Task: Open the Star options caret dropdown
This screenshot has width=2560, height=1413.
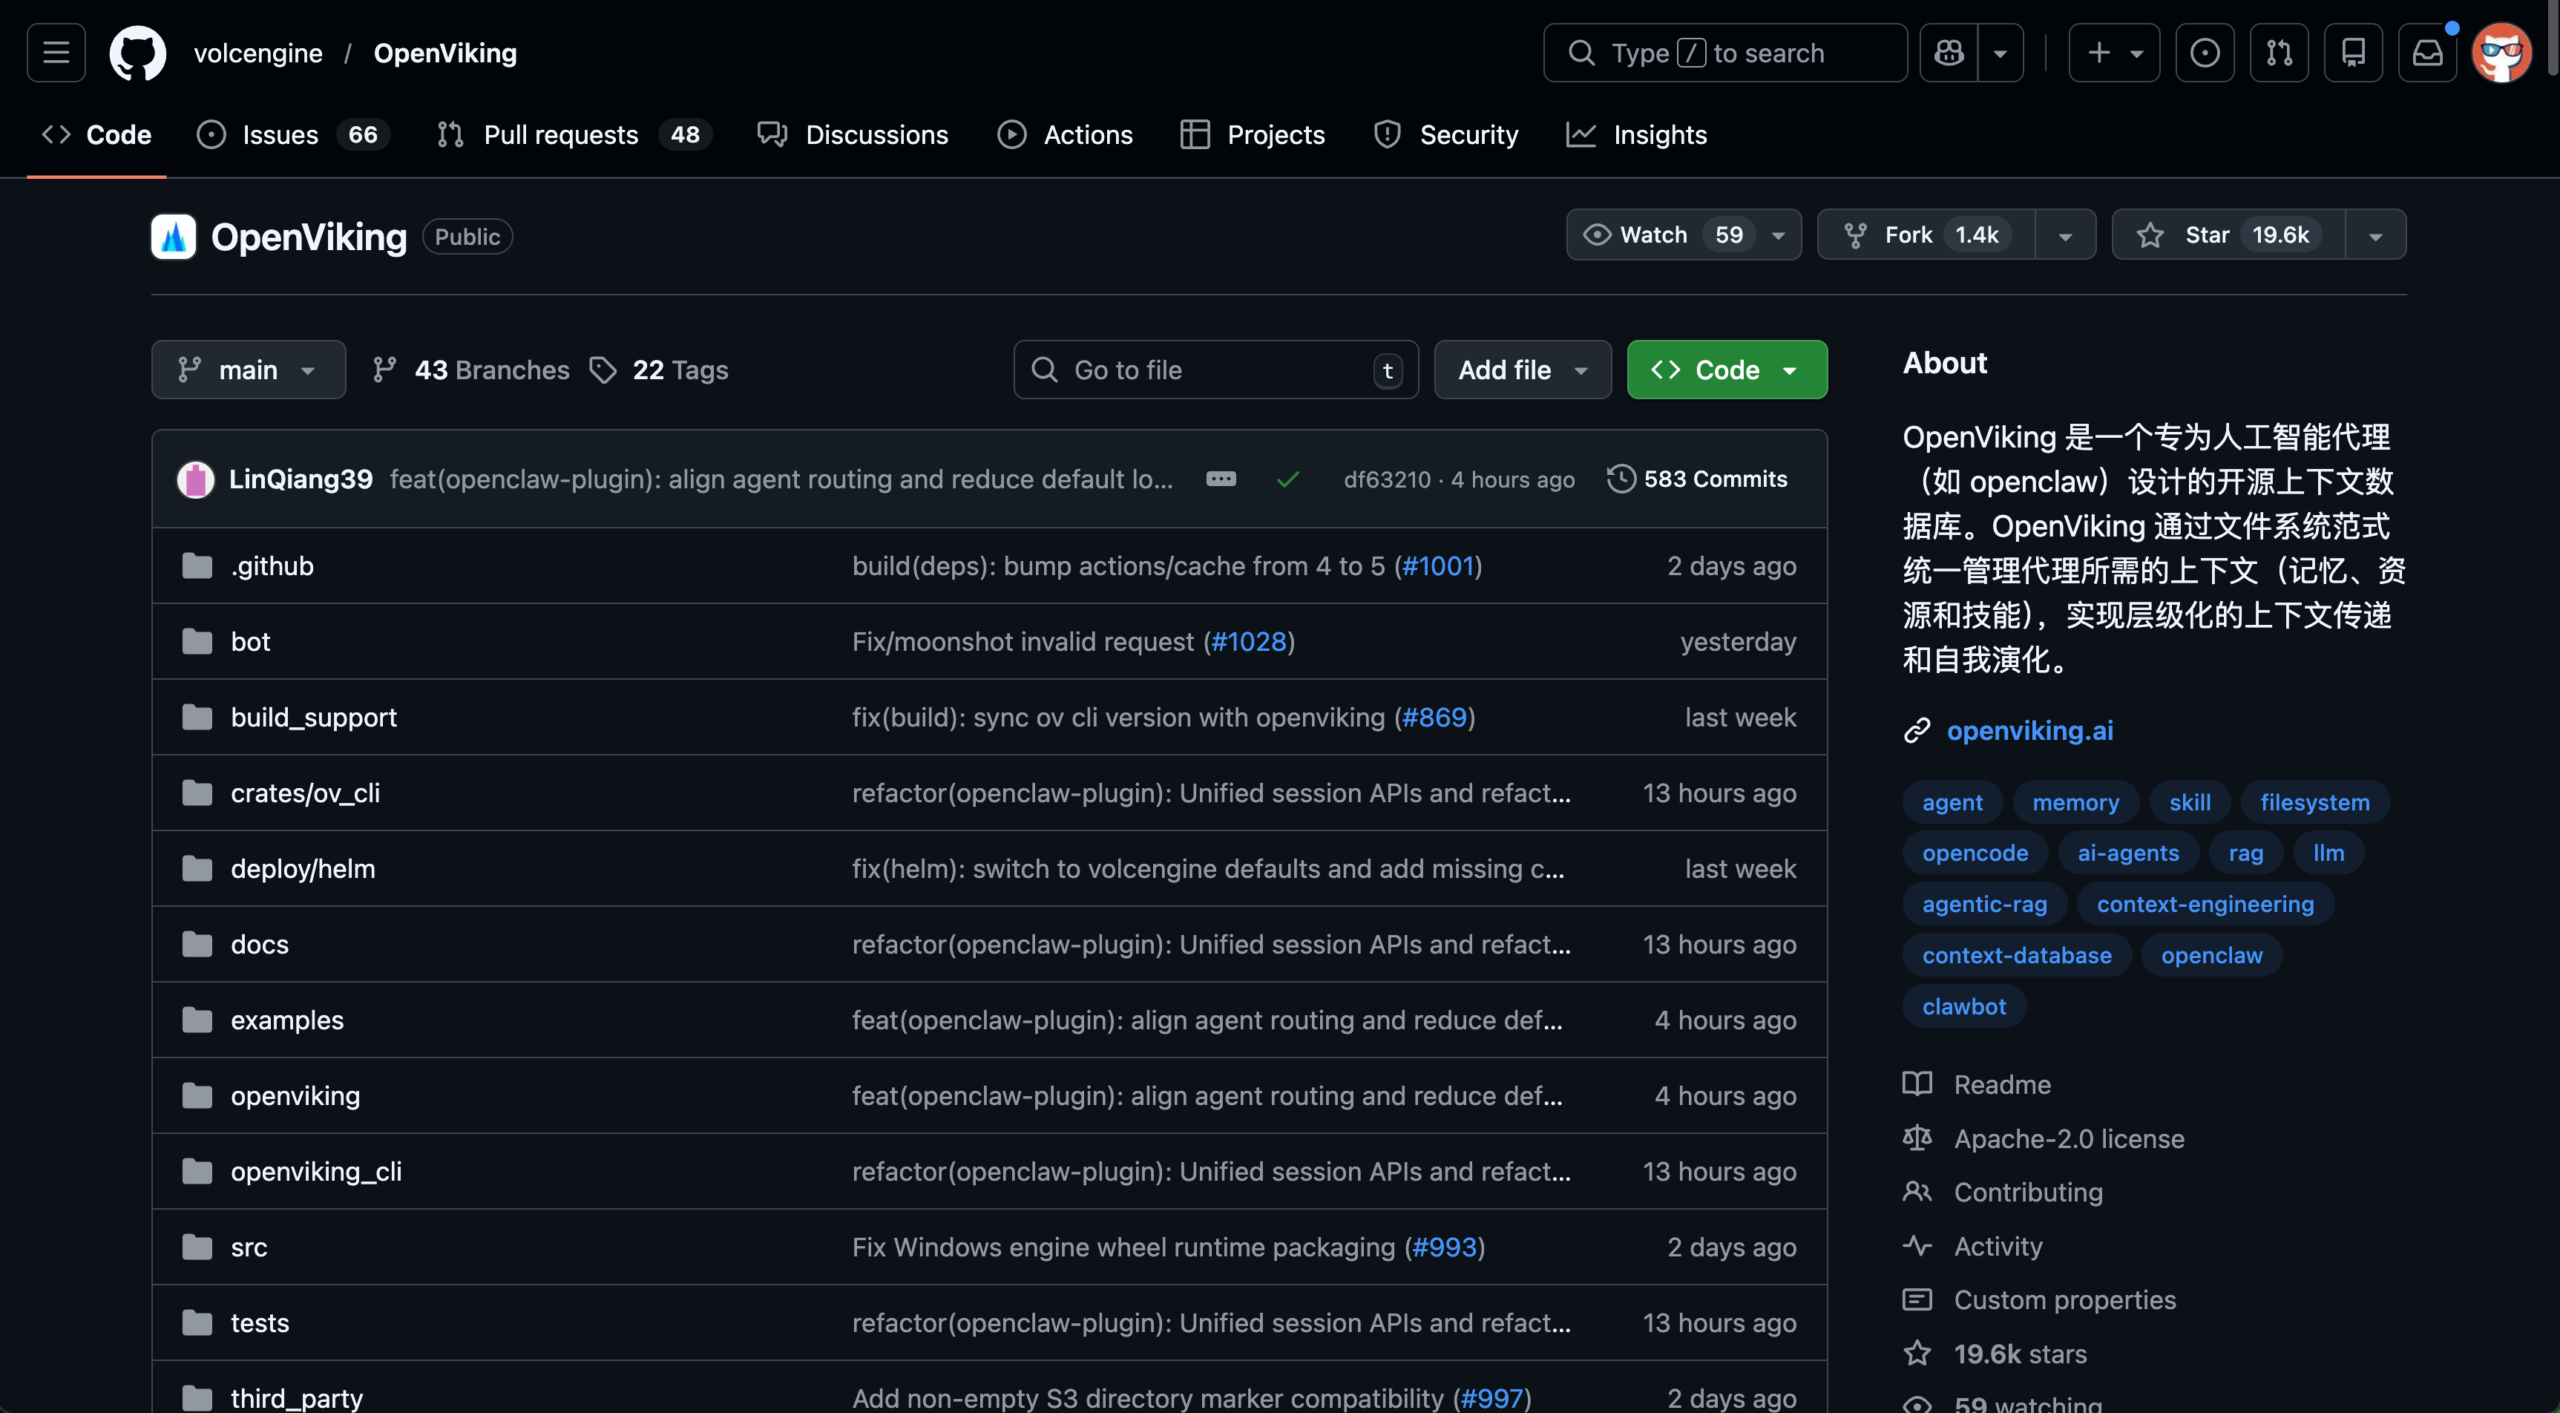Action: [x=2378, y=234]
